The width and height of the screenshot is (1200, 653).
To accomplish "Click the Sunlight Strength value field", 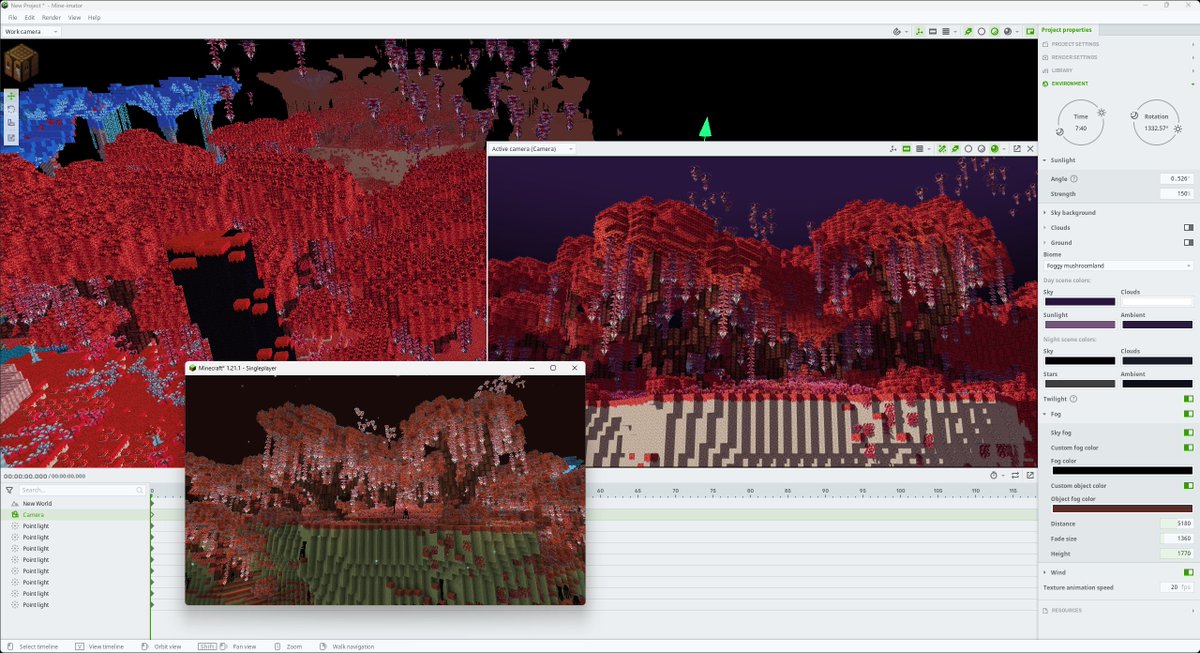I will pyautogui.click(x=1177, y=194).
